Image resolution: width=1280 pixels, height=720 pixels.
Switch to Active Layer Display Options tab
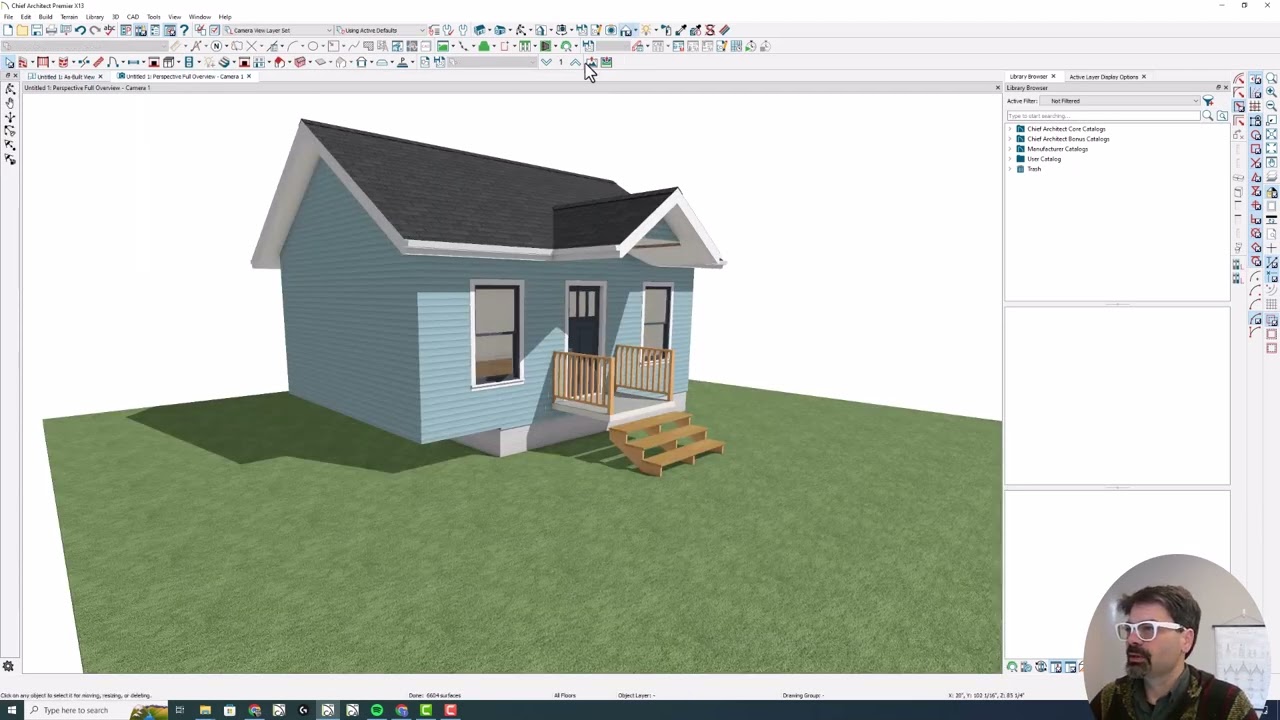coord(1104,77)
